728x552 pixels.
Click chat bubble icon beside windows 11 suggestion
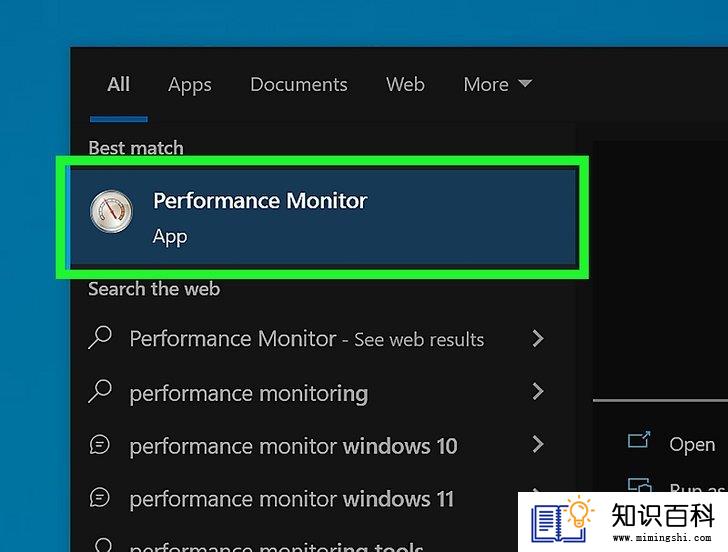point(99,498)
